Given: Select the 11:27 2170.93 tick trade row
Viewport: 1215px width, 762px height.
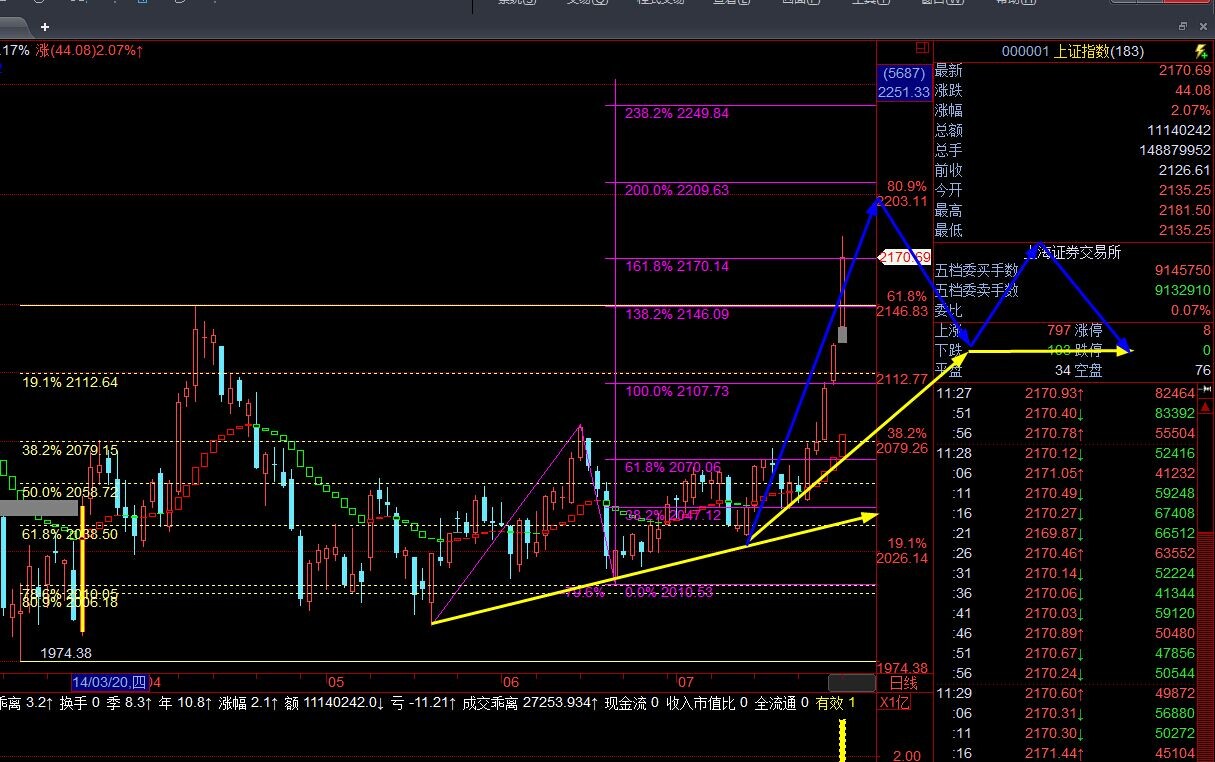Looking at the screenshot, I should click(1072, 394).
